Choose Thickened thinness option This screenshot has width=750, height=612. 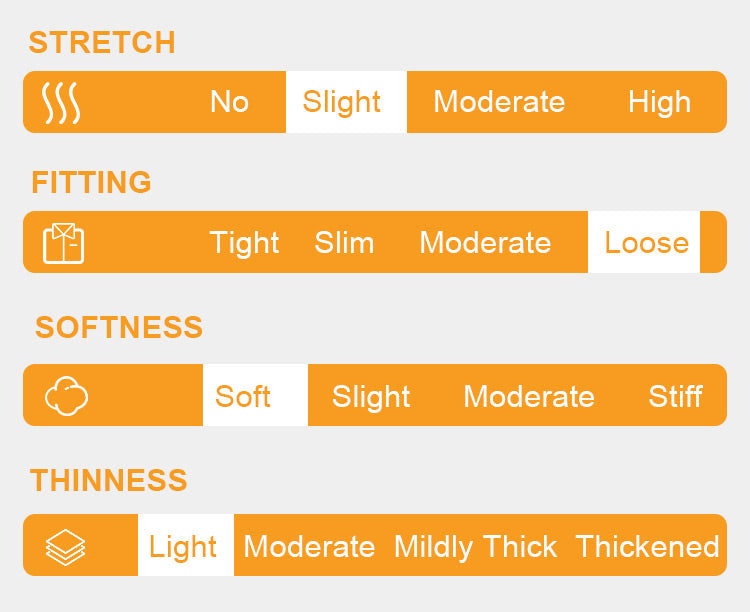click(647, 546)
